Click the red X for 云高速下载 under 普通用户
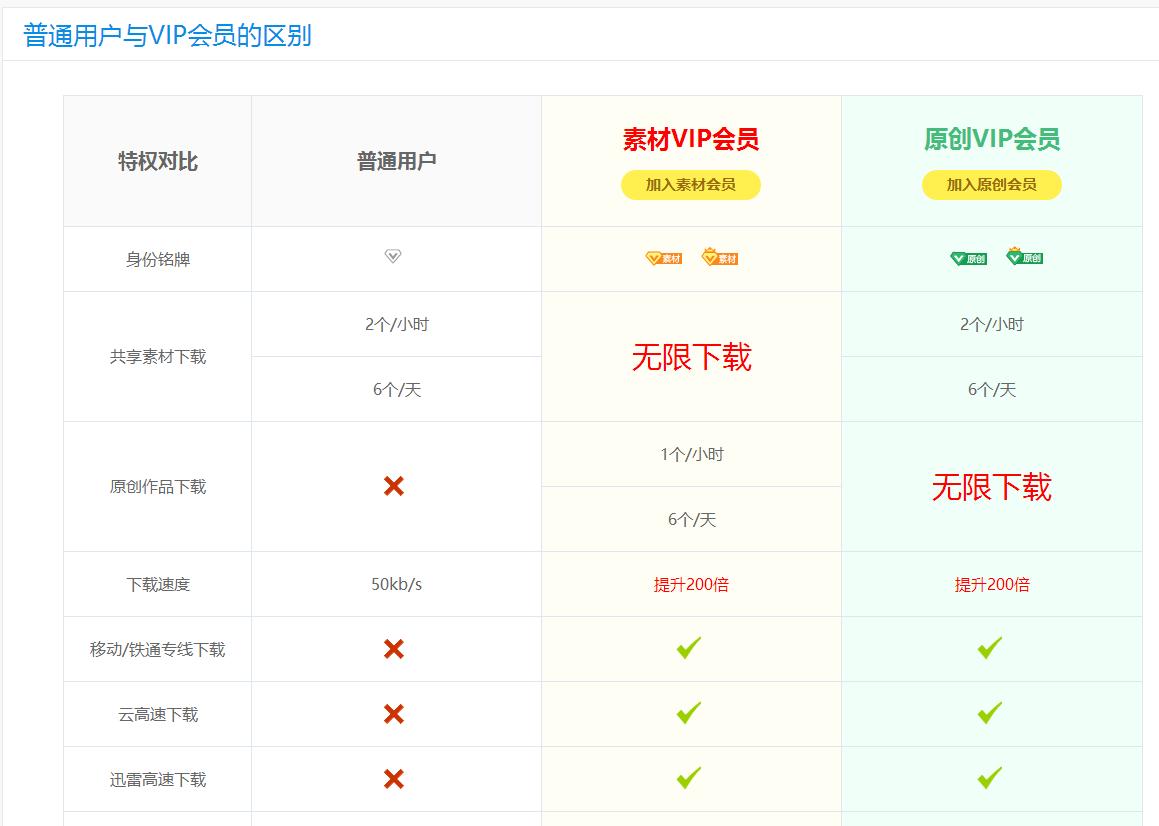The width and height of the screenshot is (1159, 826). [395, 714]
